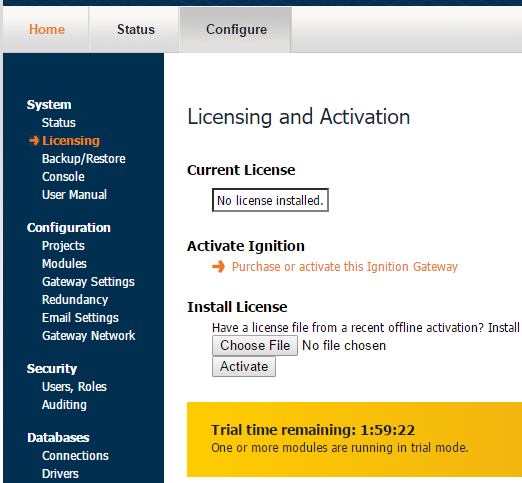Open database Connections
522x483 pixels.
[x=75, y=456]
